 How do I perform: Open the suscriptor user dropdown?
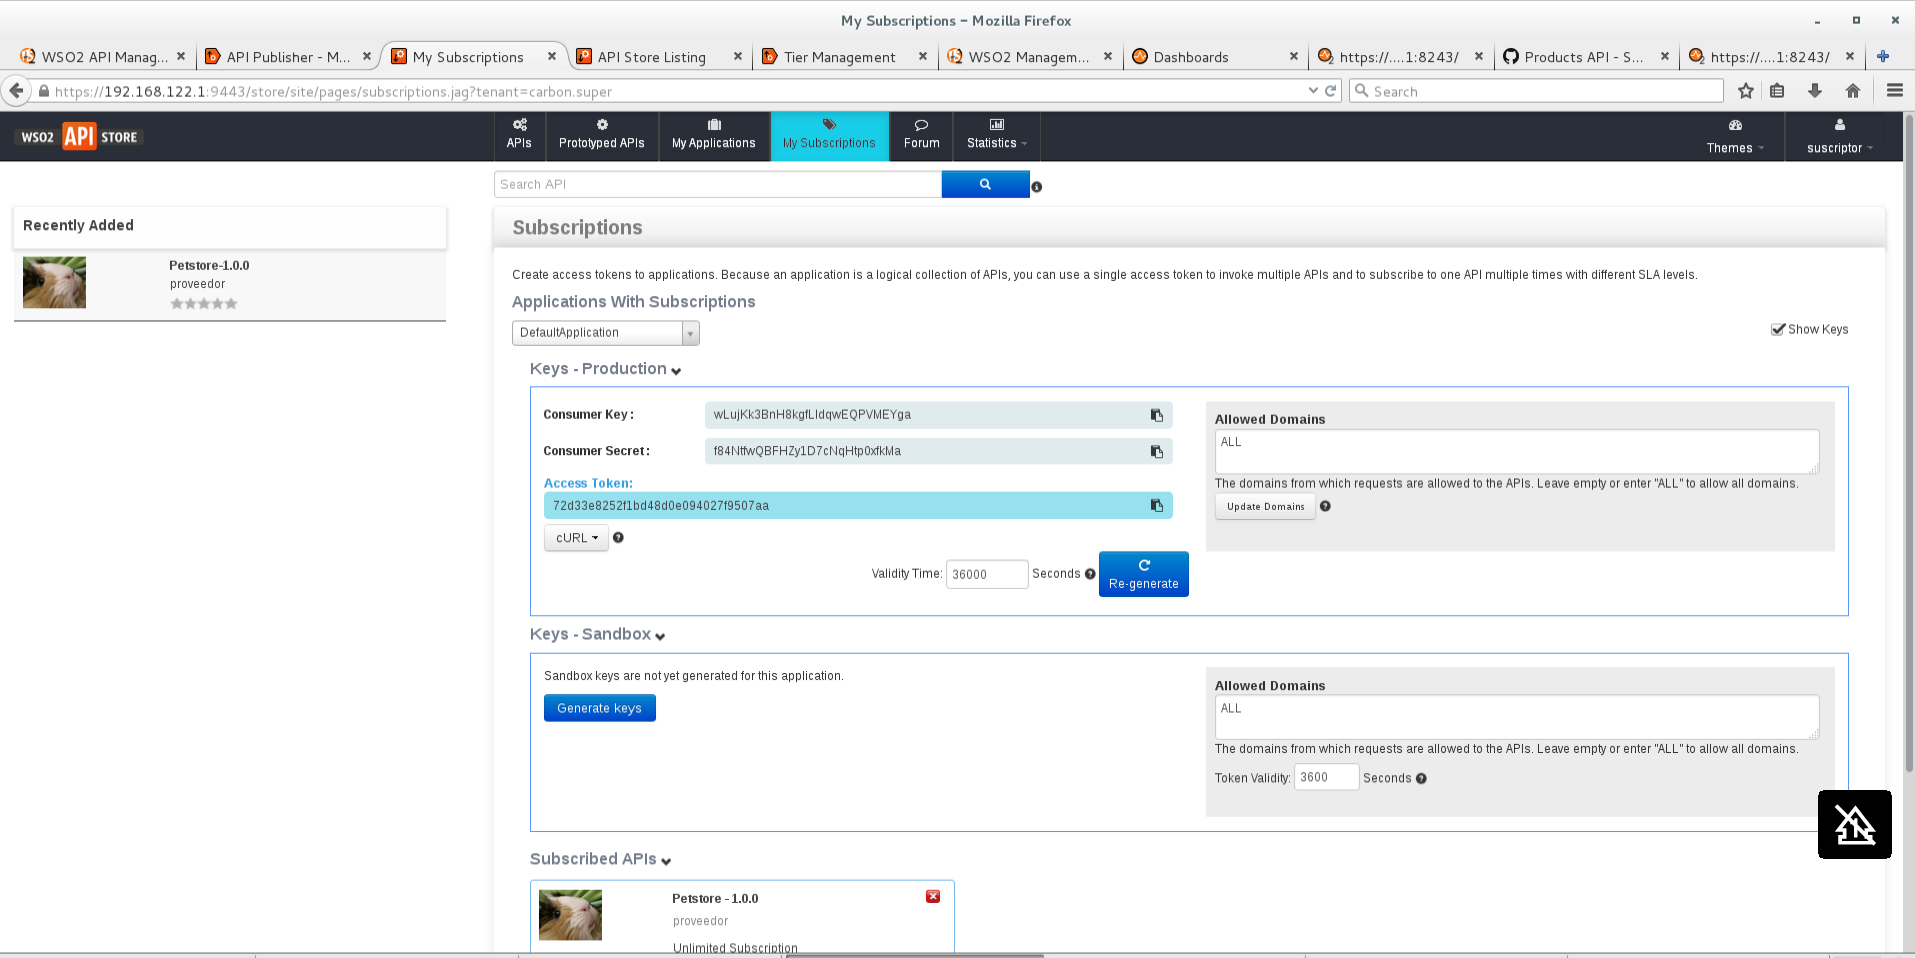[x=1840, y=137]
